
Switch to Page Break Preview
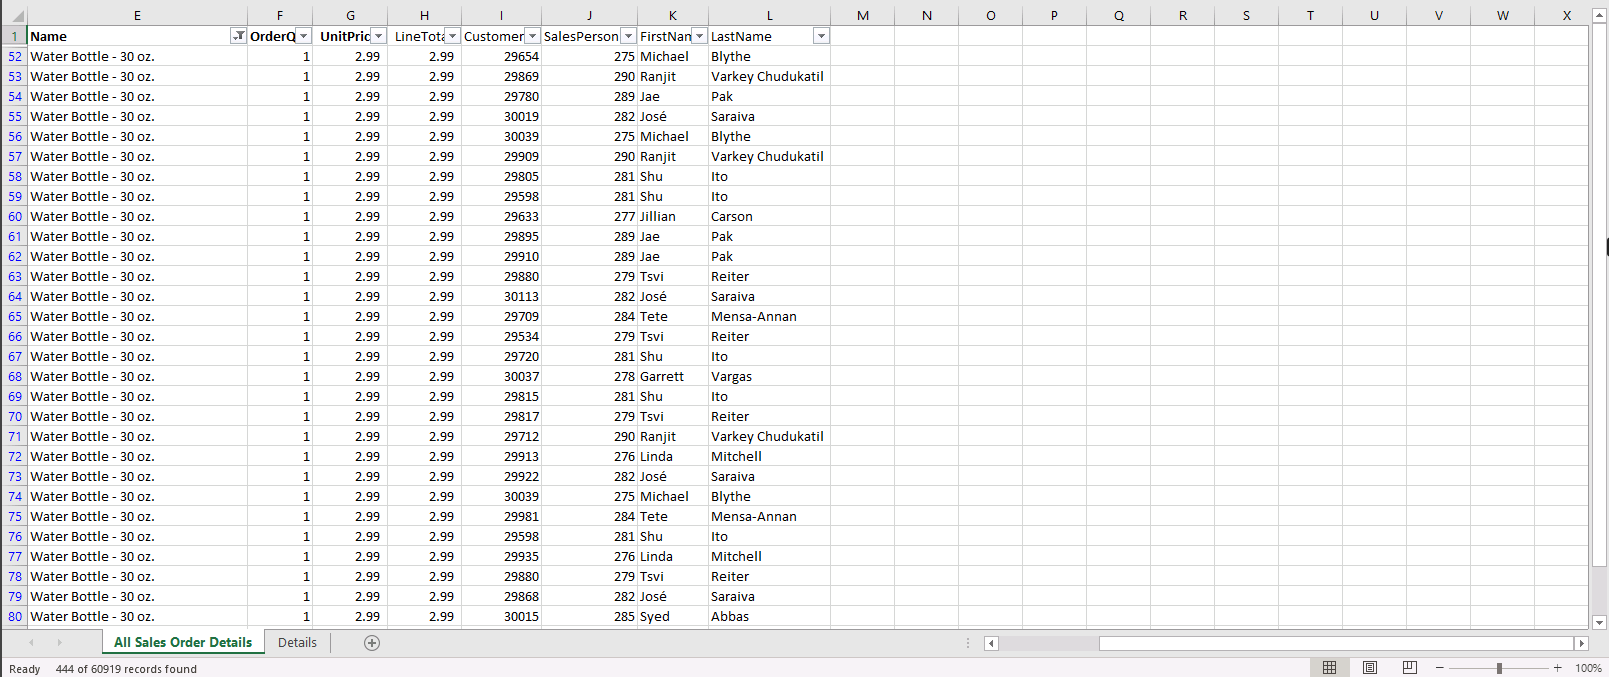click(1409, 668)
